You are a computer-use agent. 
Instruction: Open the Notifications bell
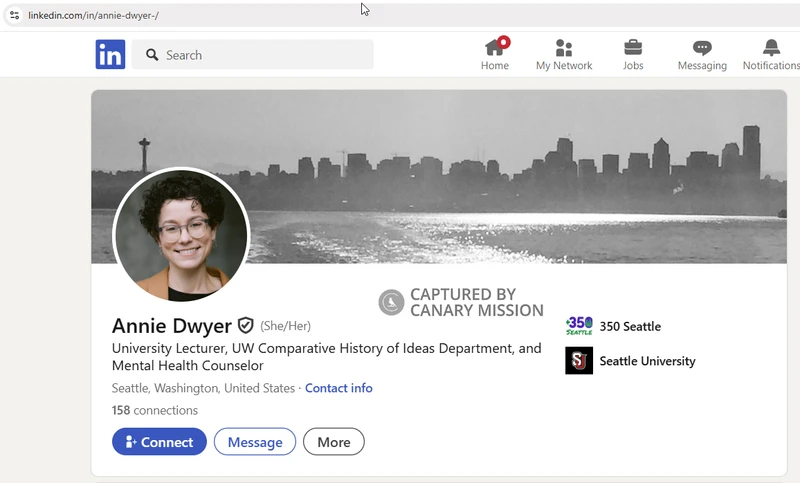click(771, 55)
